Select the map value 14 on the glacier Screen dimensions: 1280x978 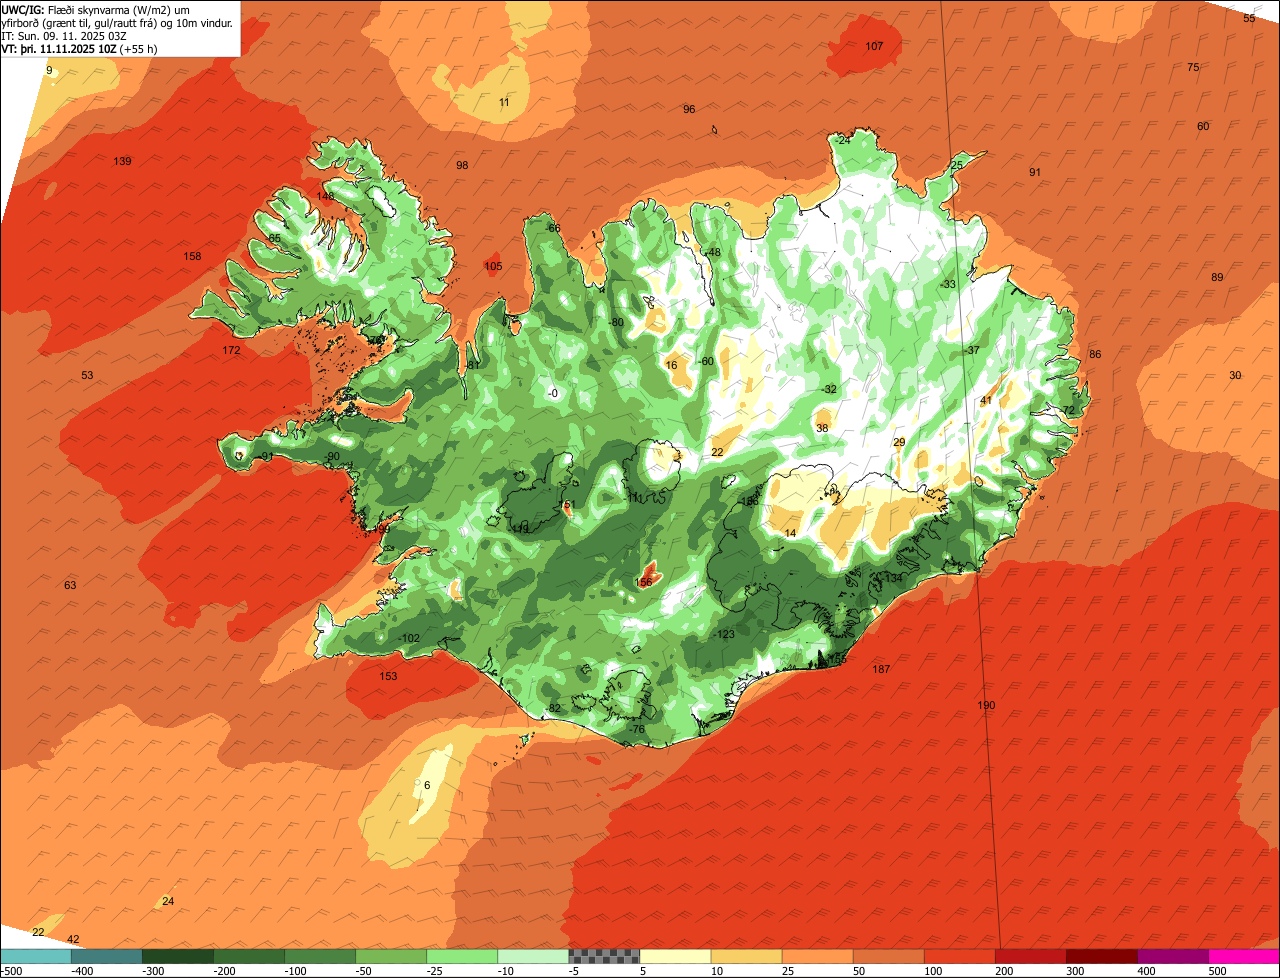[791, 533]
